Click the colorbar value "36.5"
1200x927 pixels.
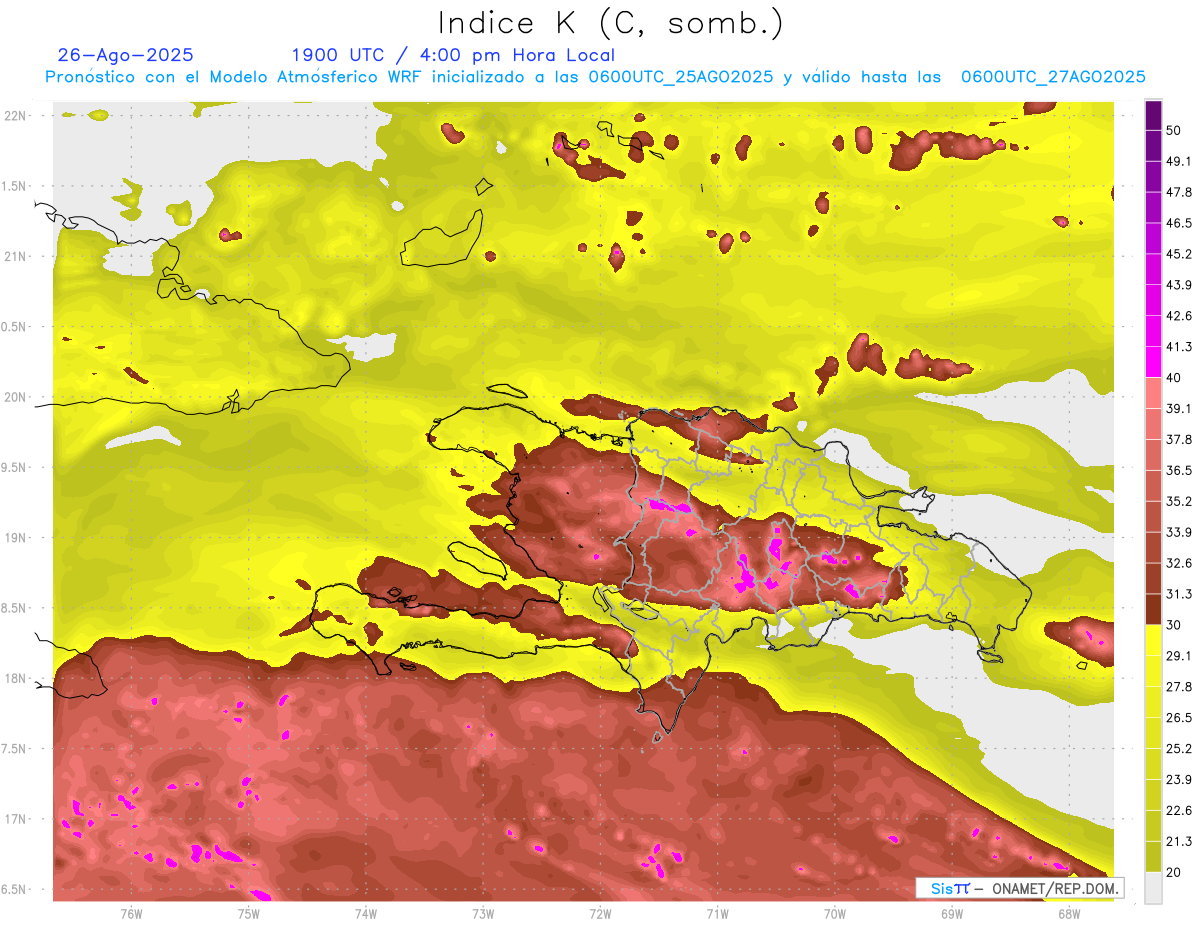(1179, 470)
